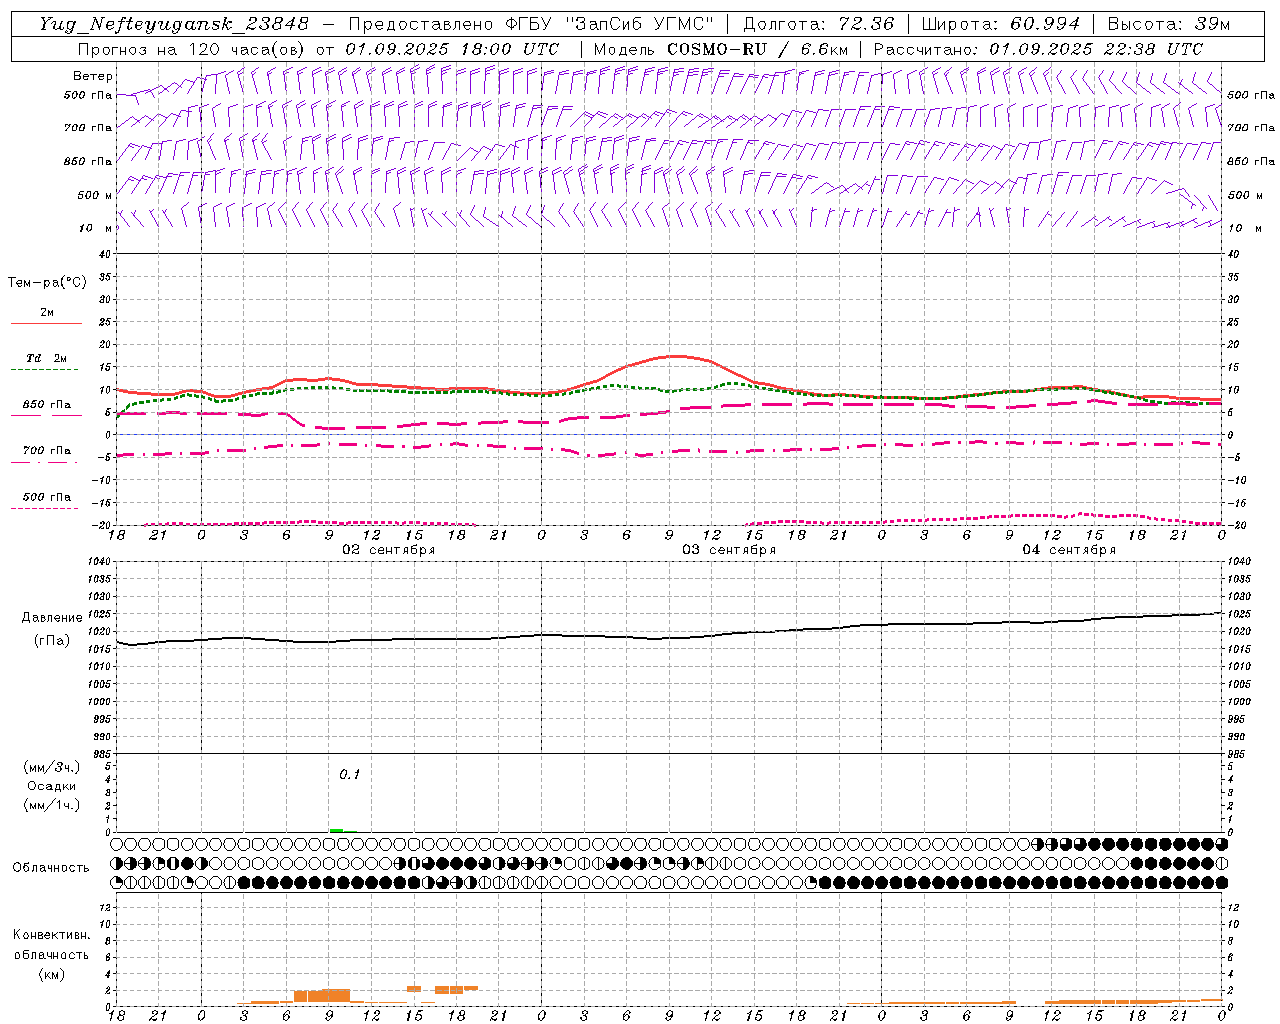Click the Широта: 60.994 field
Image resolution: width=1280 pixels, height=1024 pixels.
click(x=1001, y=24)
